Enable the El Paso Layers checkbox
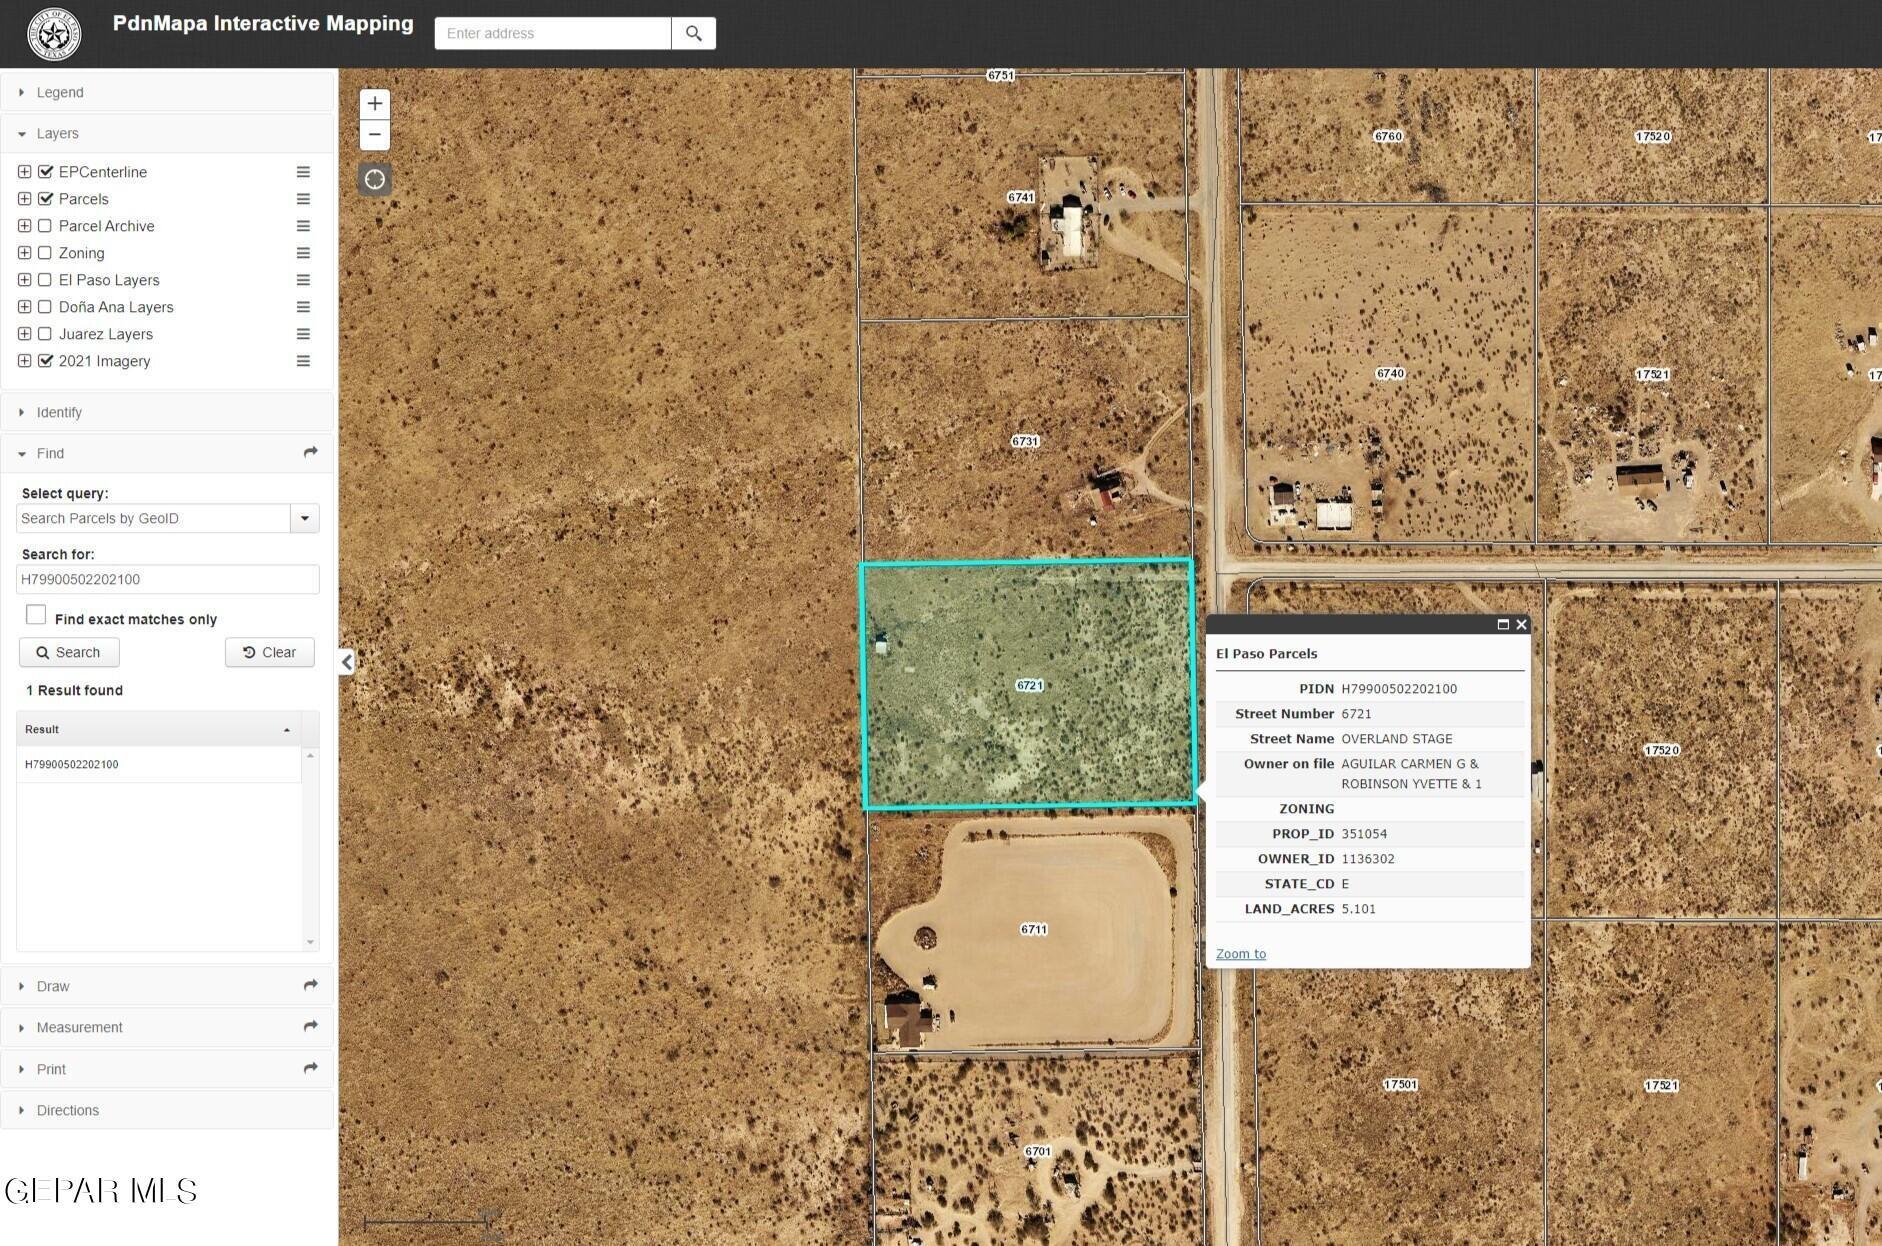 coord(45,280)
